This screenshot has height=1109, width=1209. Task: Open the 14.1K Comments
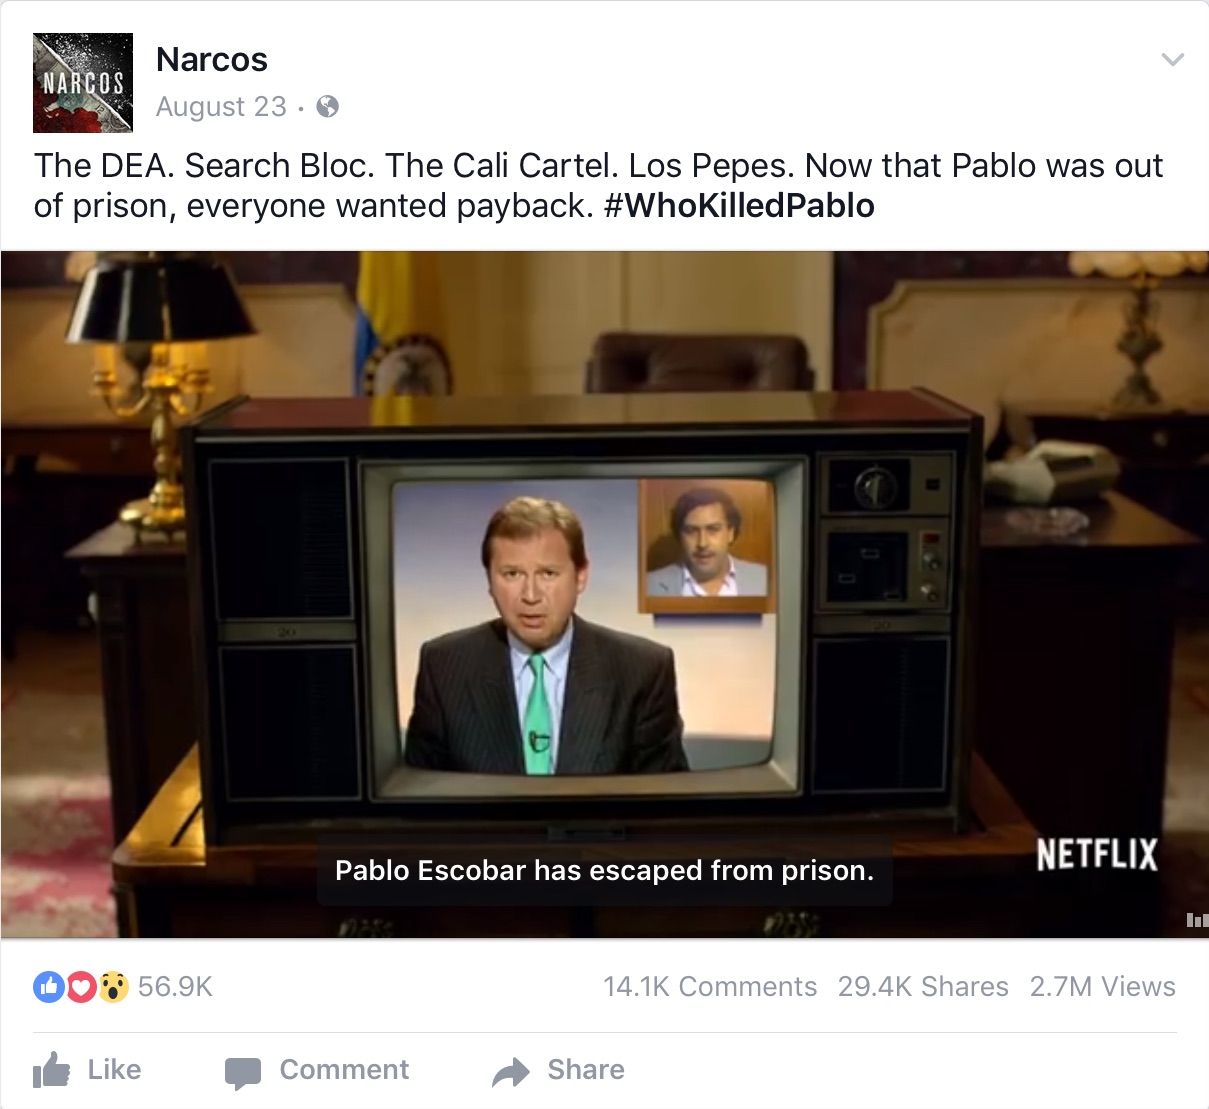[710, 987]
